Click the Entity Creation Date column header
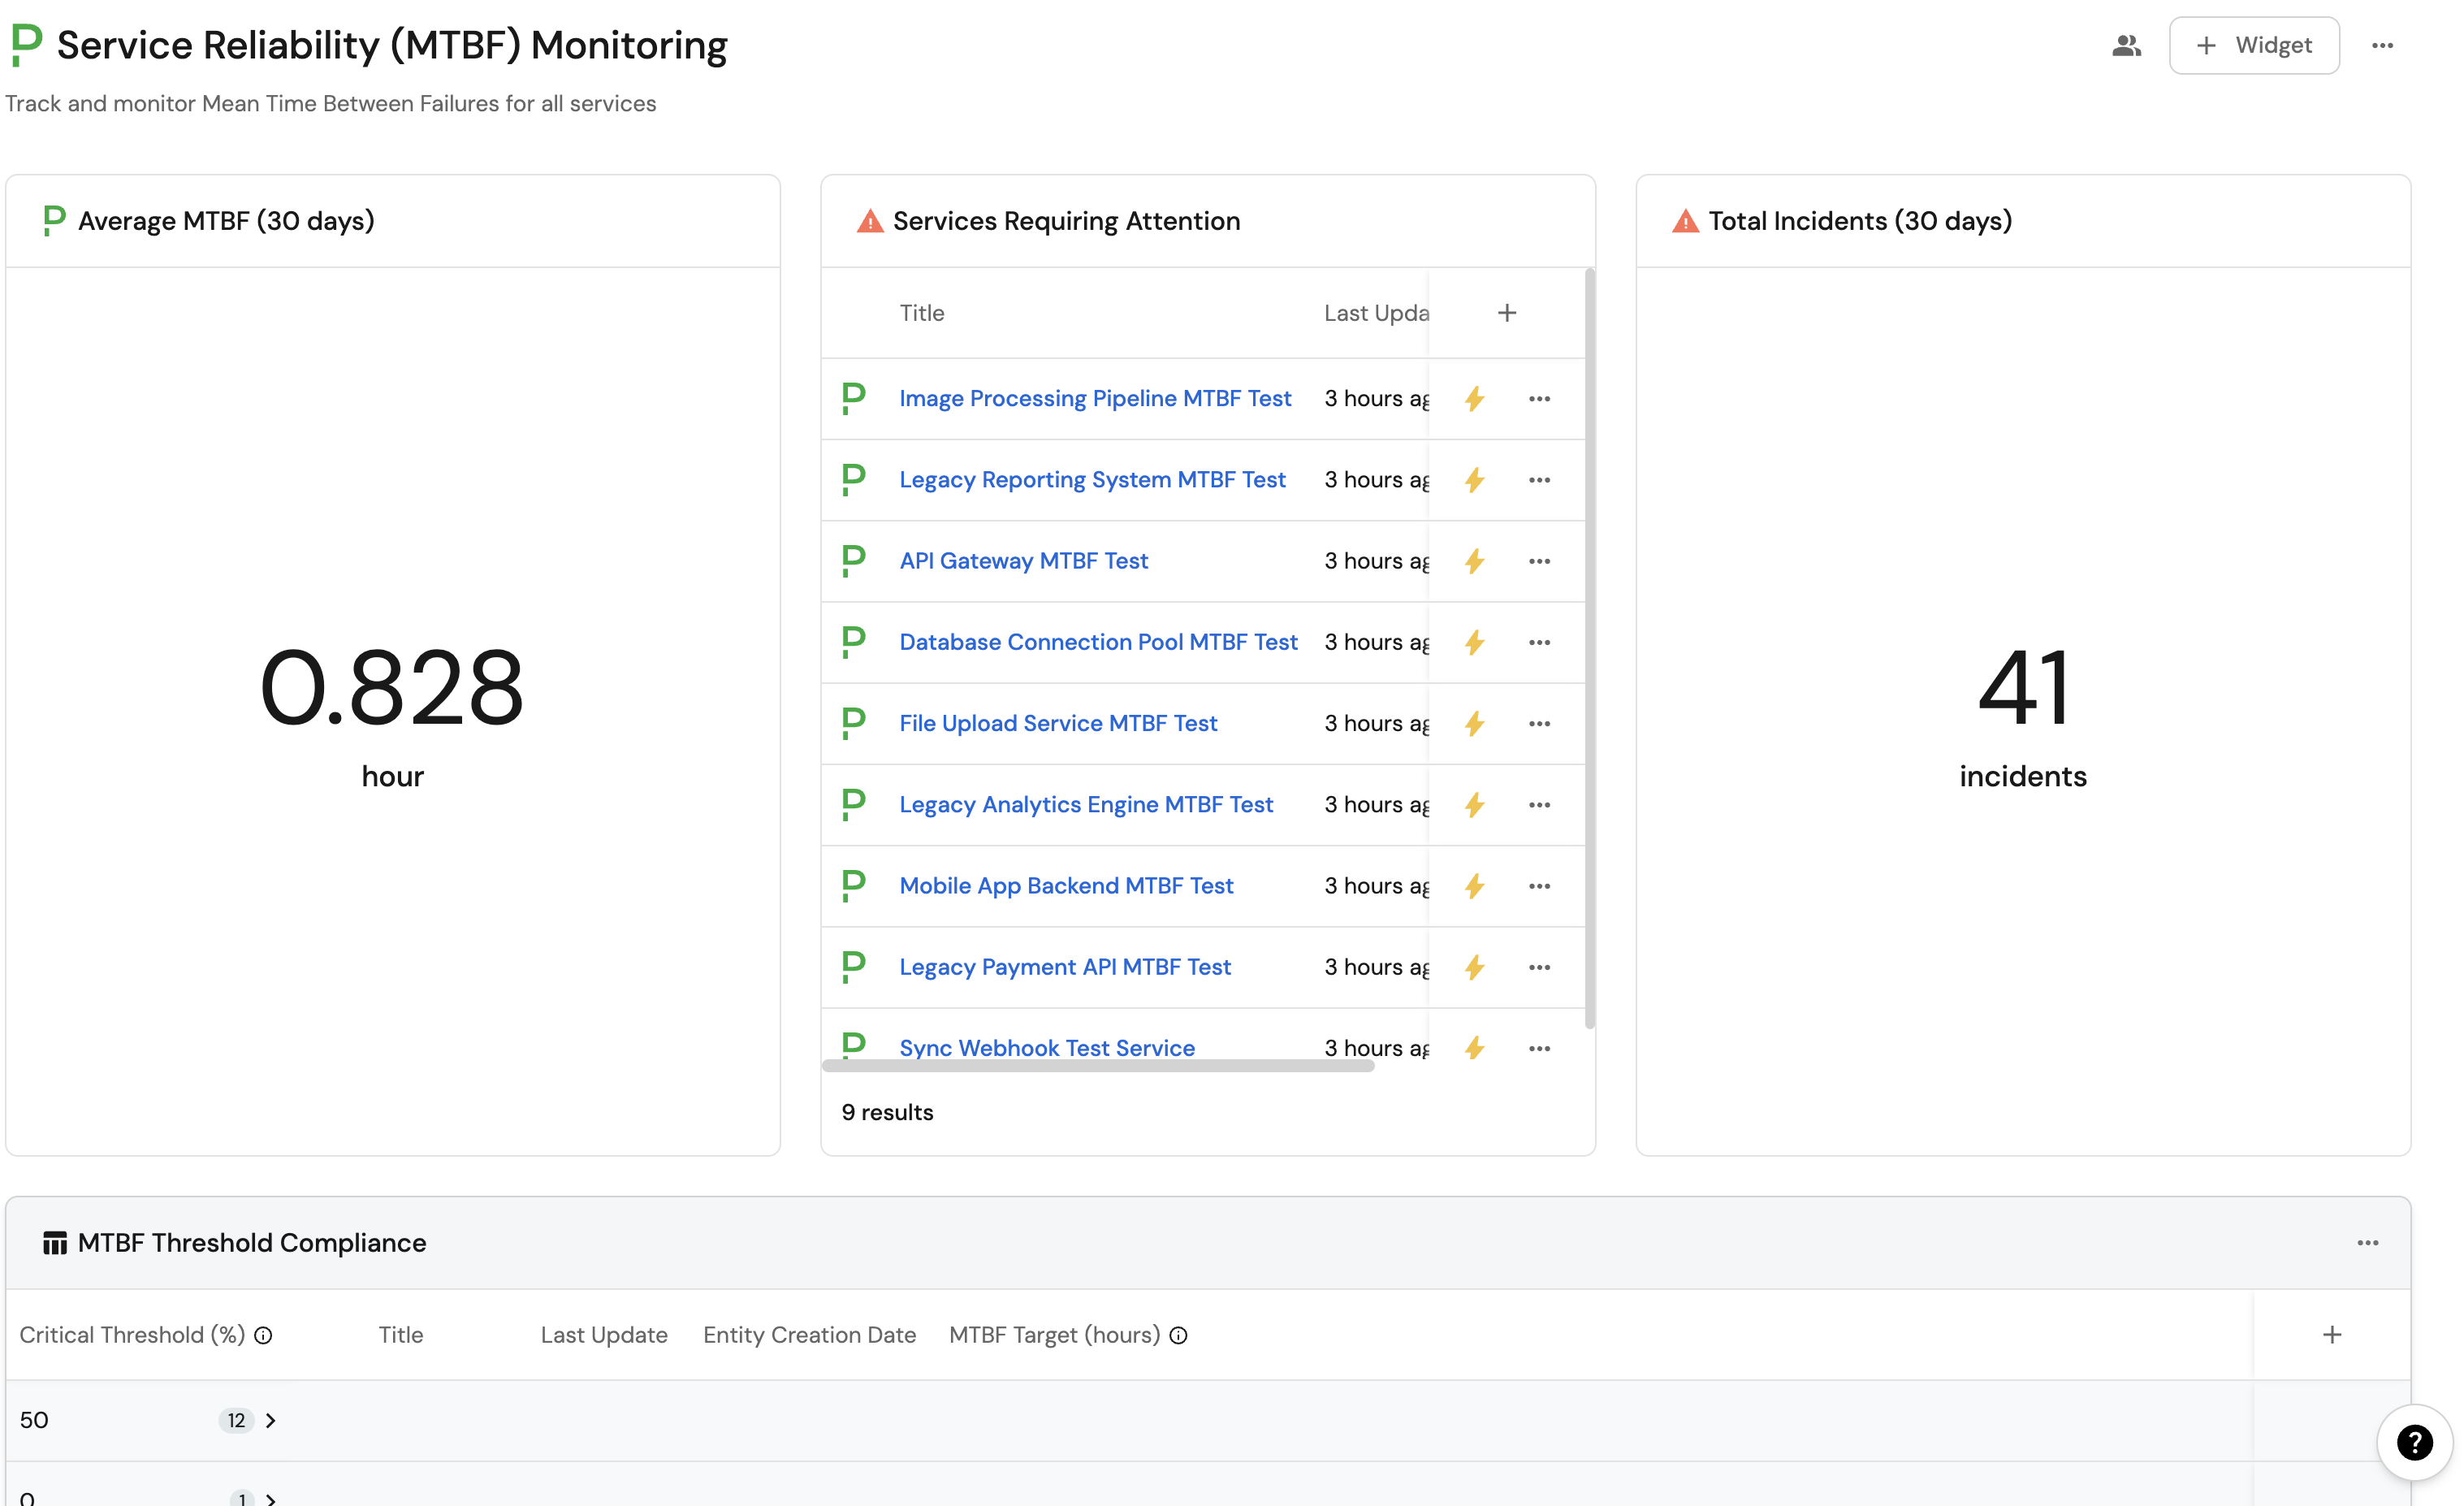Screen dimensions: 2464x1506 pos(809,1335)
